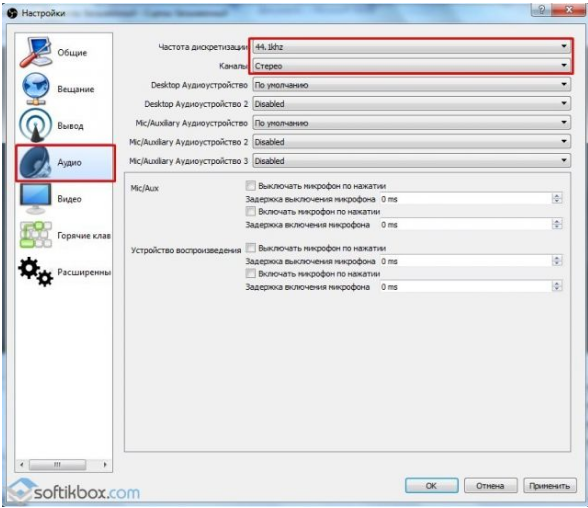588x508 pixels.
Task: Click the sidebar horizontal scrollbar right arrow
Action: (105, 465)
